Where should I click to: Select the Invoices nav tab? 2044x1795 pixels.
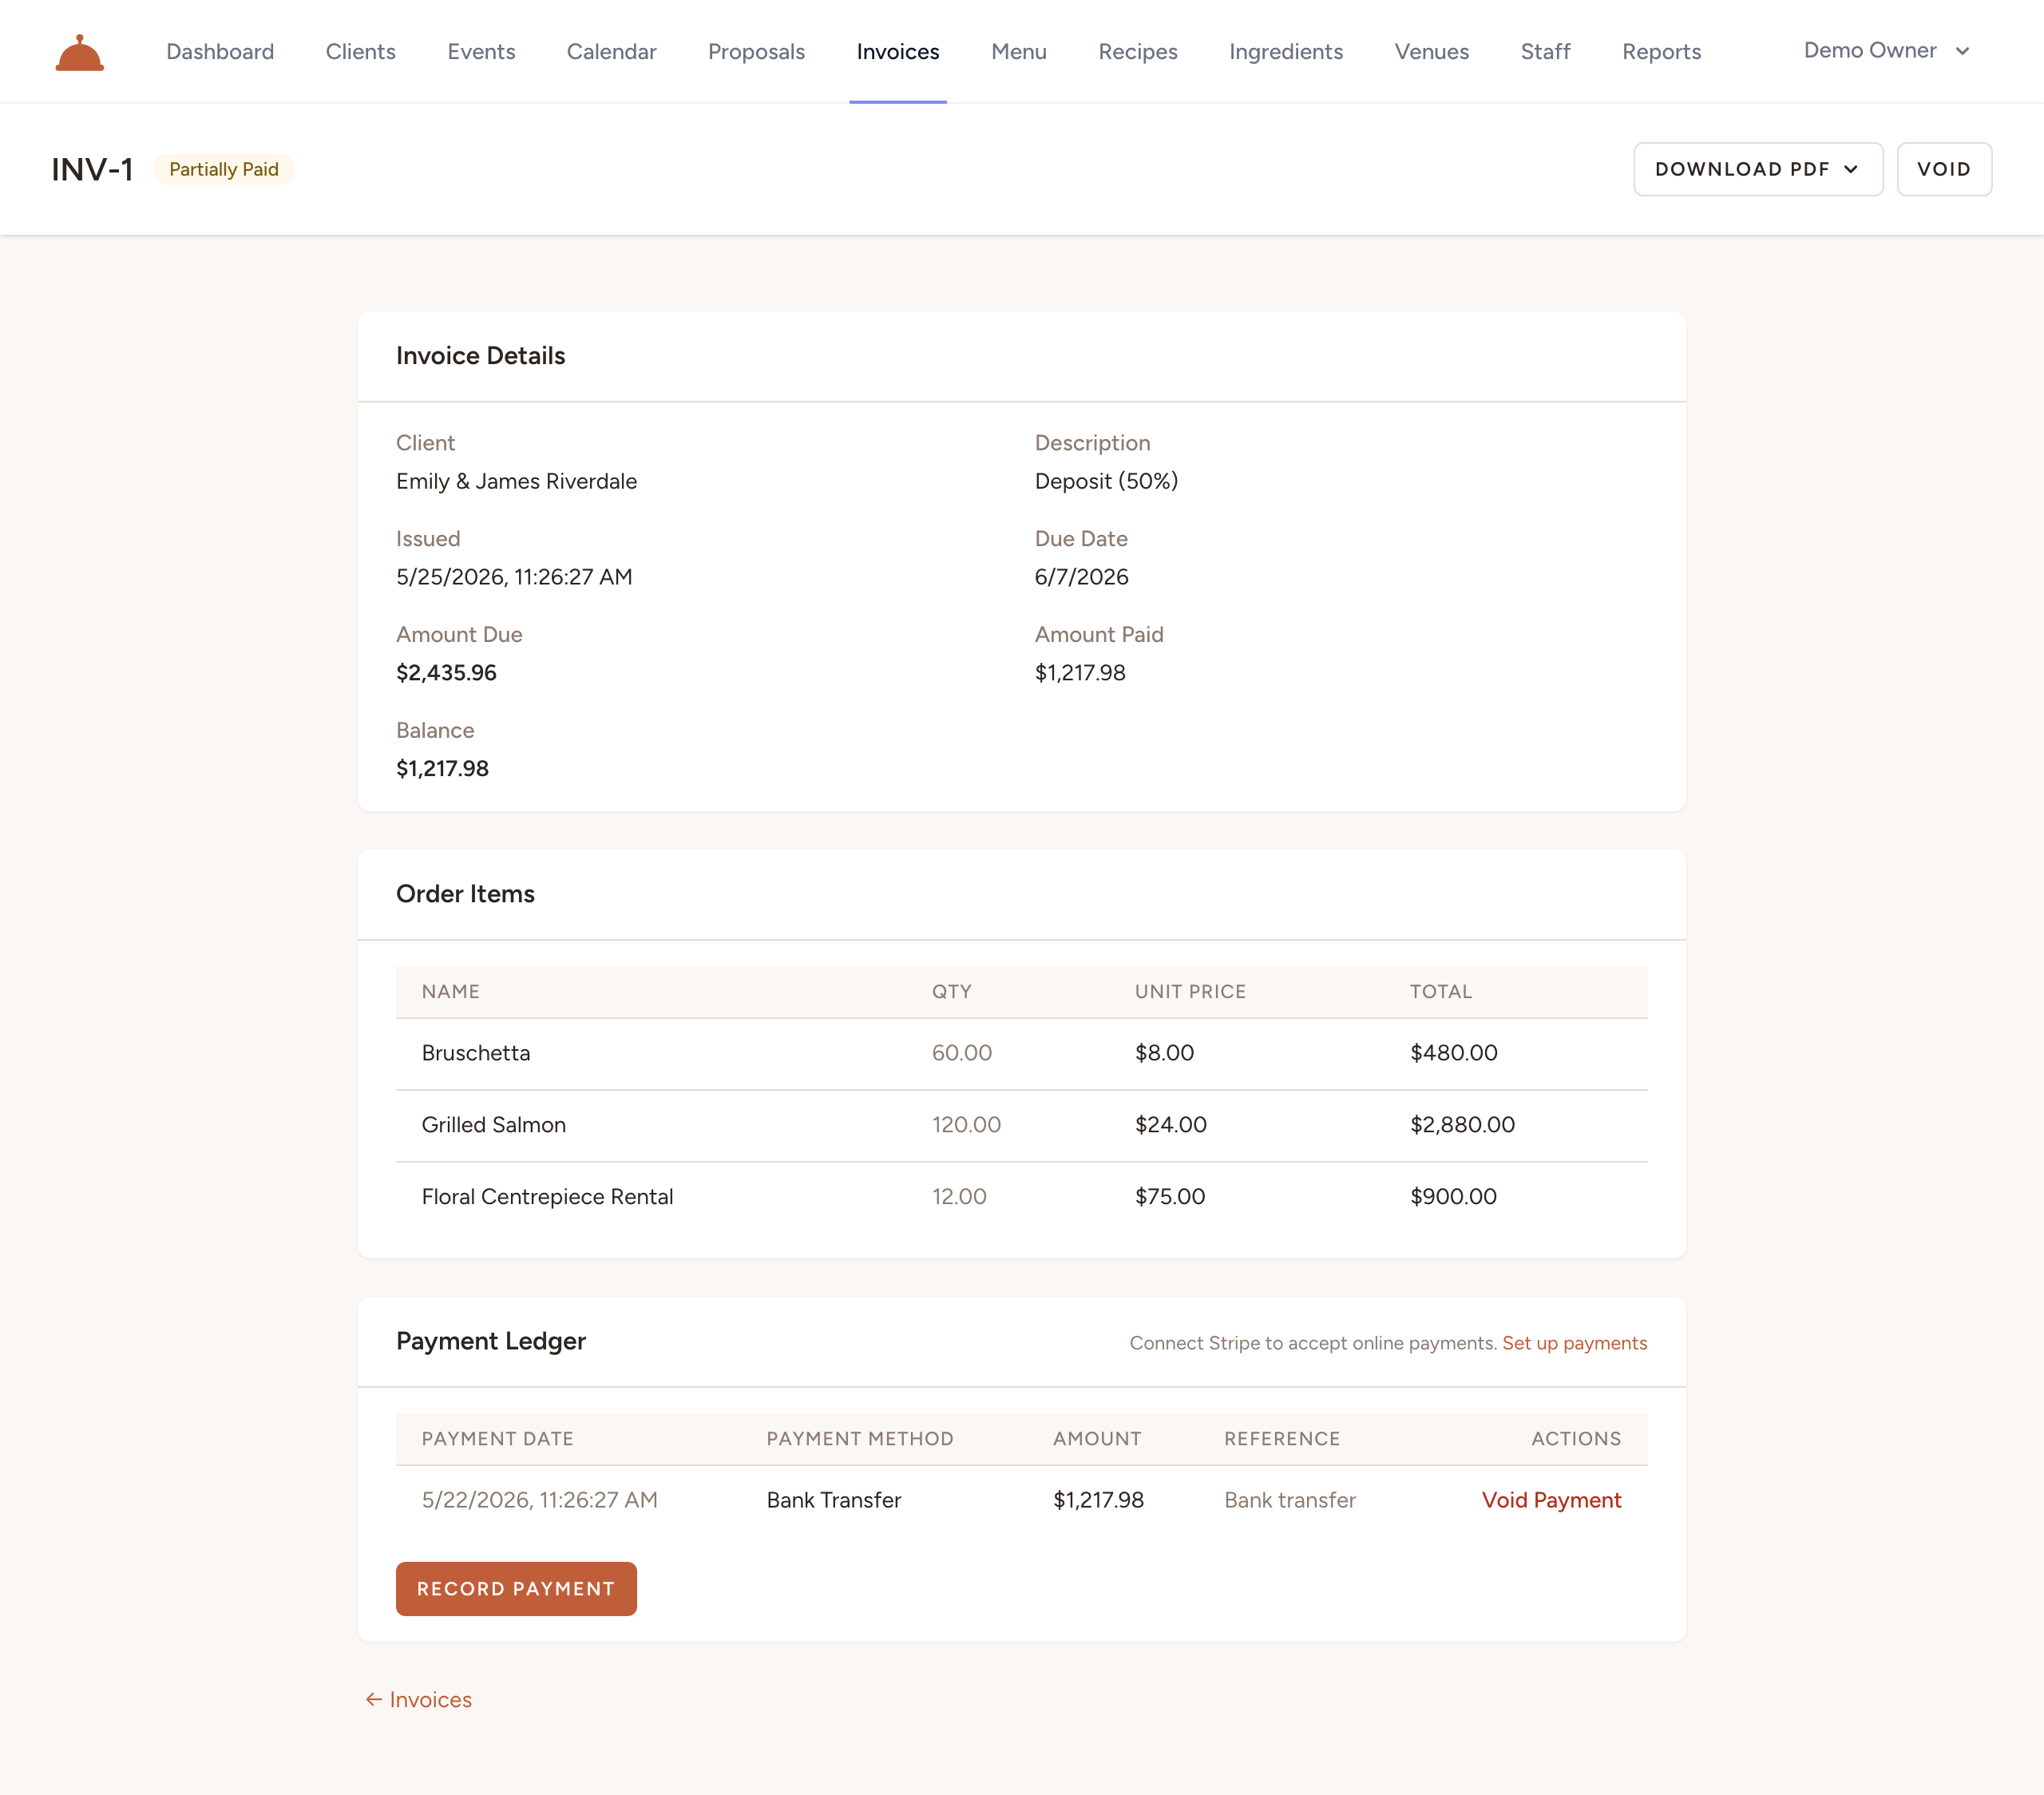point(898,51)
